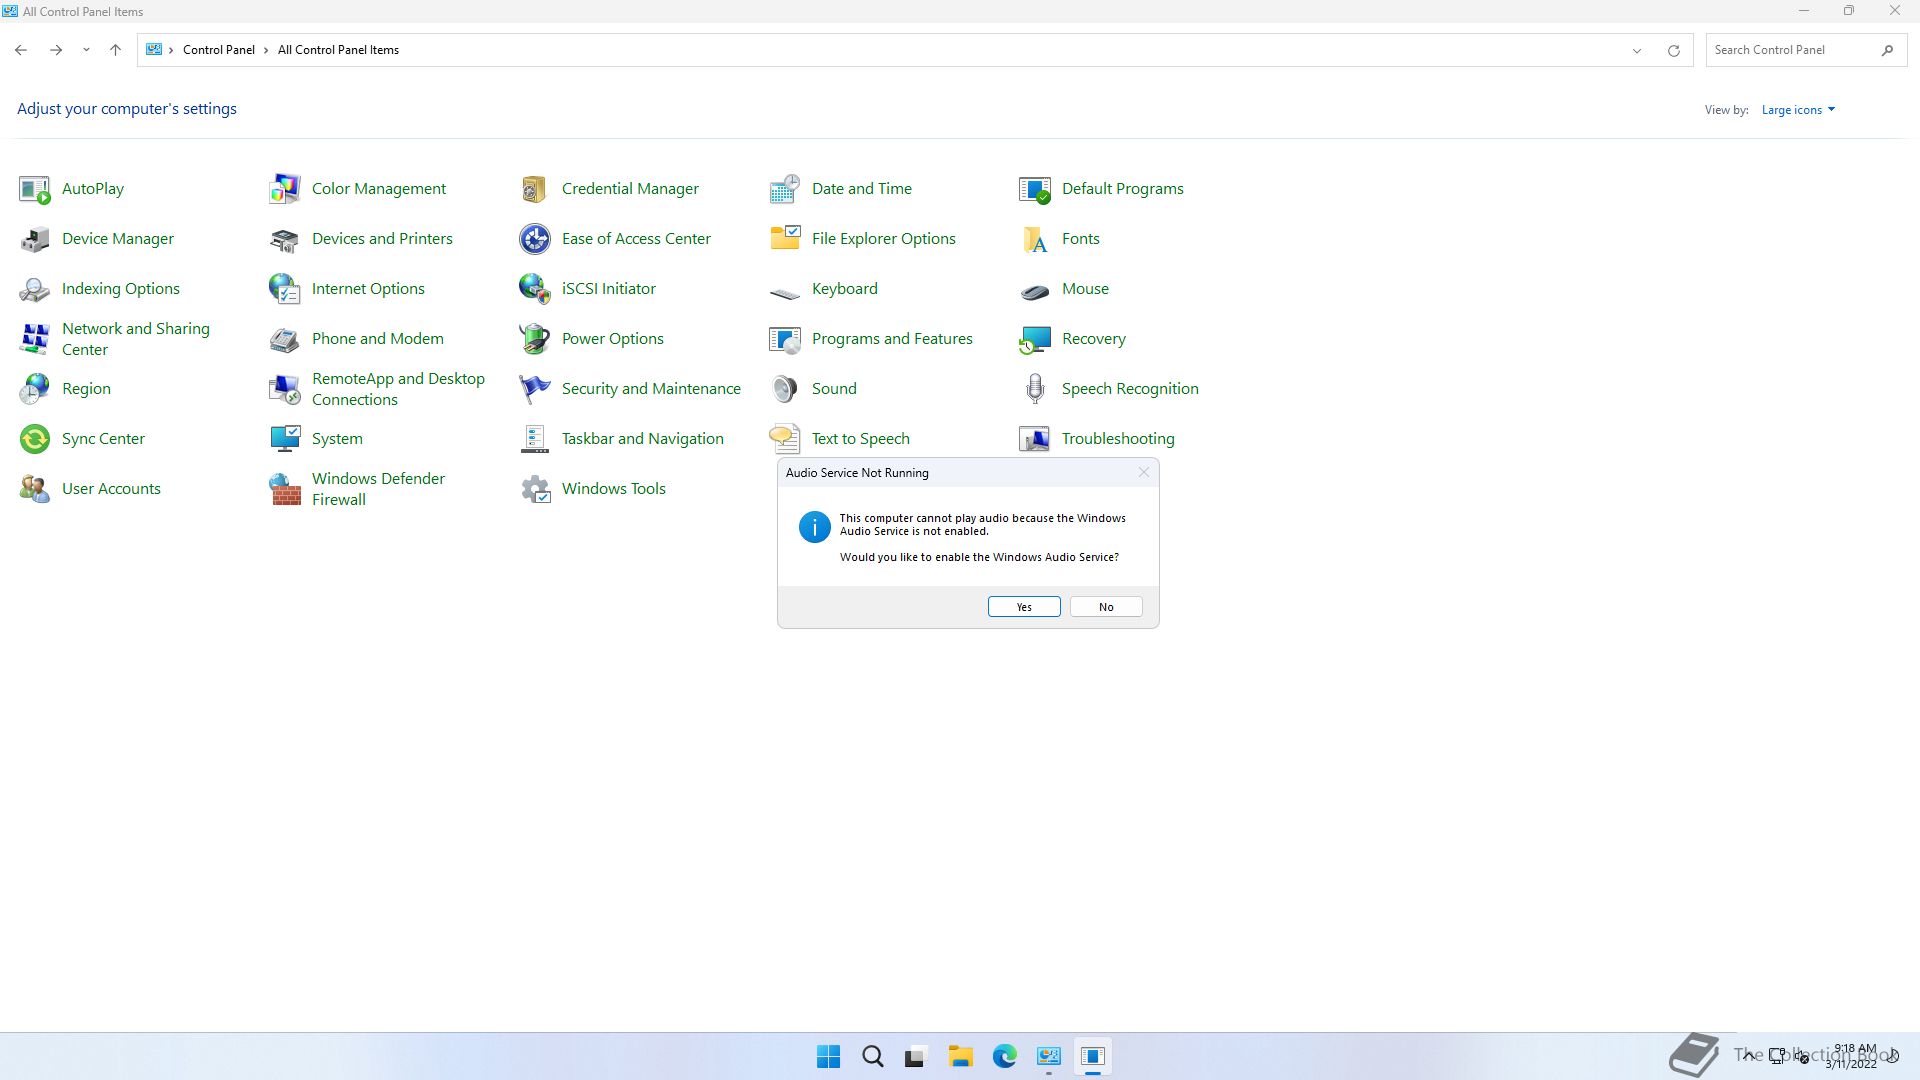Expand the recent locations arrow

(x=86, y=50)
